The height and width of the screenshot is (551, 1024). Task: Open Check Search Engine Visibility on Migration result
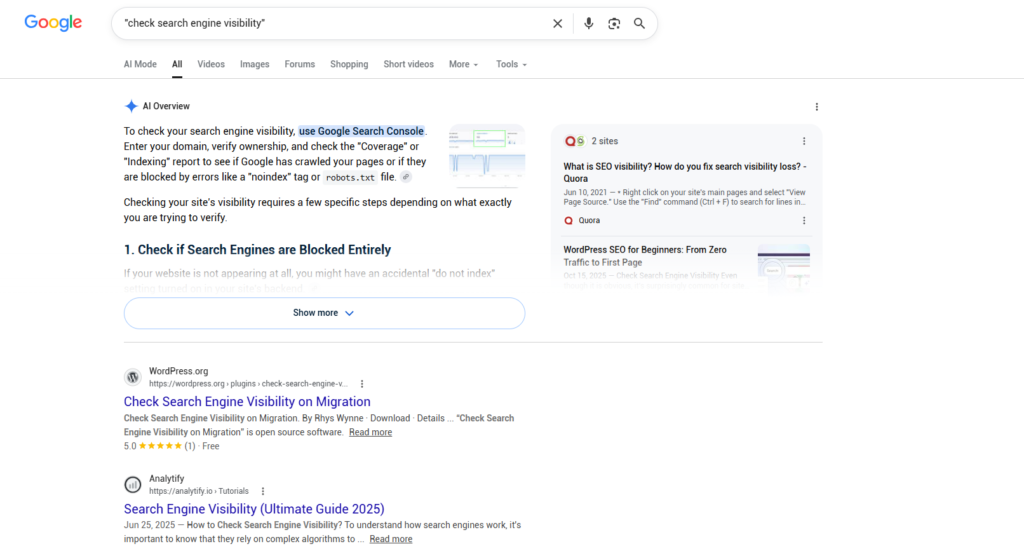[x=247, y=401]
